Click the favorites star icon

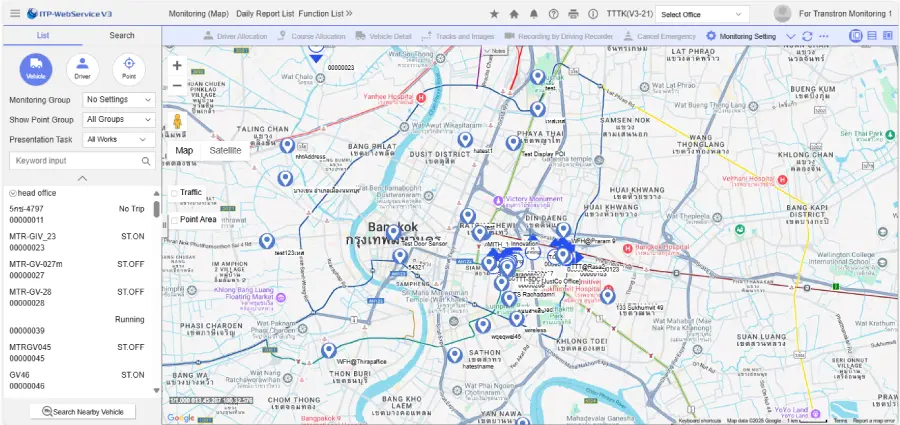pyautogui.click(x=494, y=14)
